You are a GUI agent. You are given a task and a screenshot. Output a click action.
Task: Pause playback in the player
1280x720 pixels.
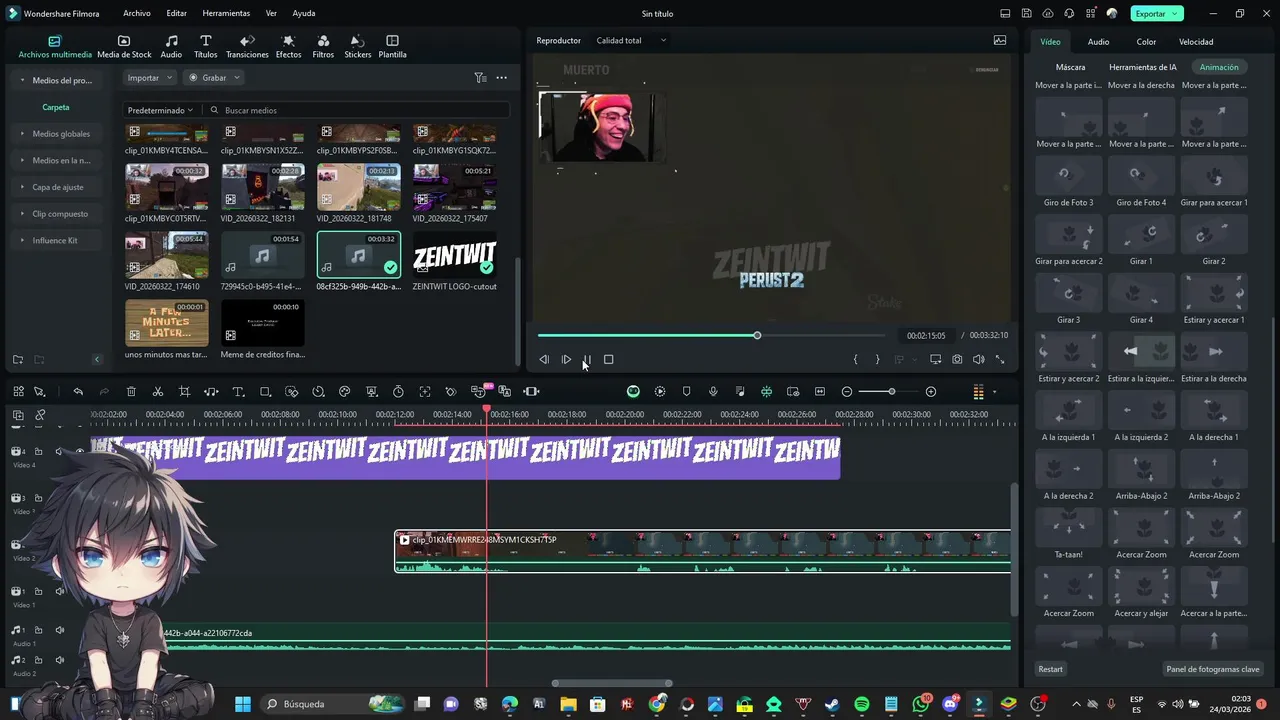coord(587,359)
